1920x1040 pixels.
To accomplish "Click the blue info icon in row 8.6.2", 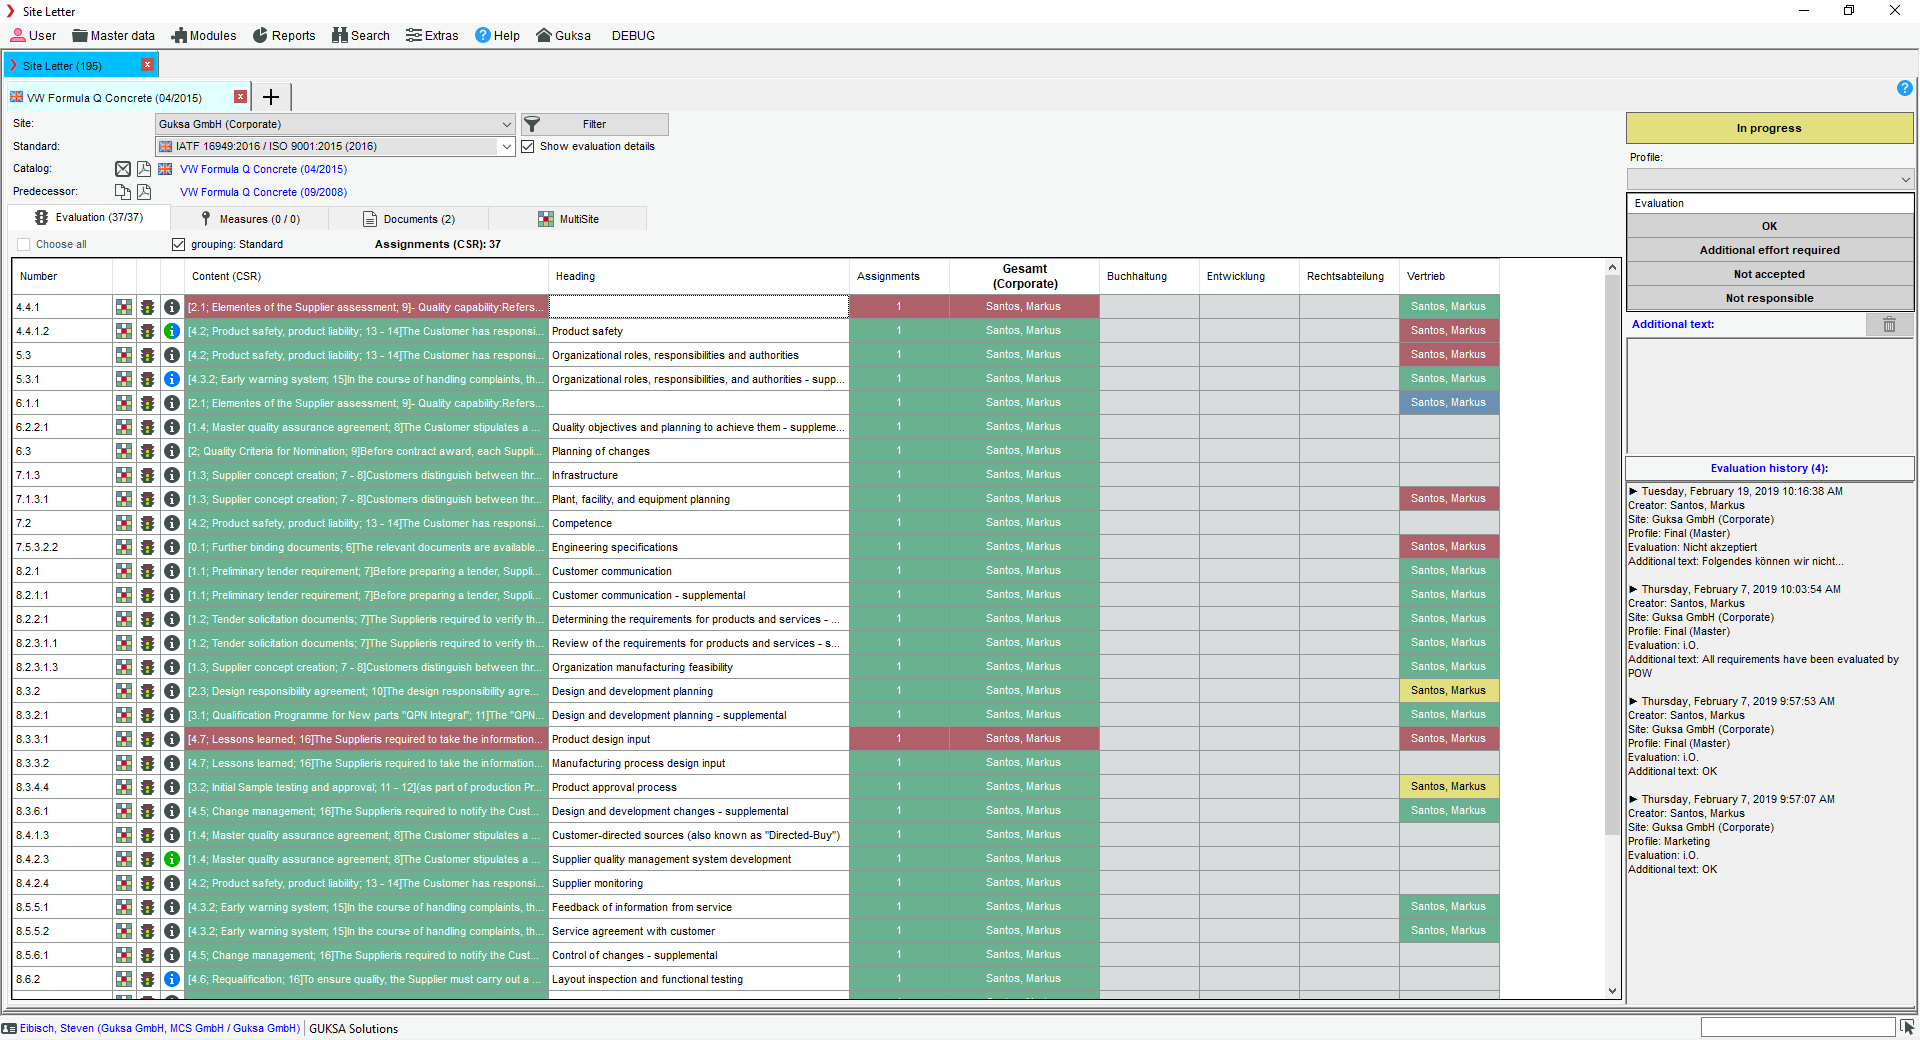I will point(172,979).
